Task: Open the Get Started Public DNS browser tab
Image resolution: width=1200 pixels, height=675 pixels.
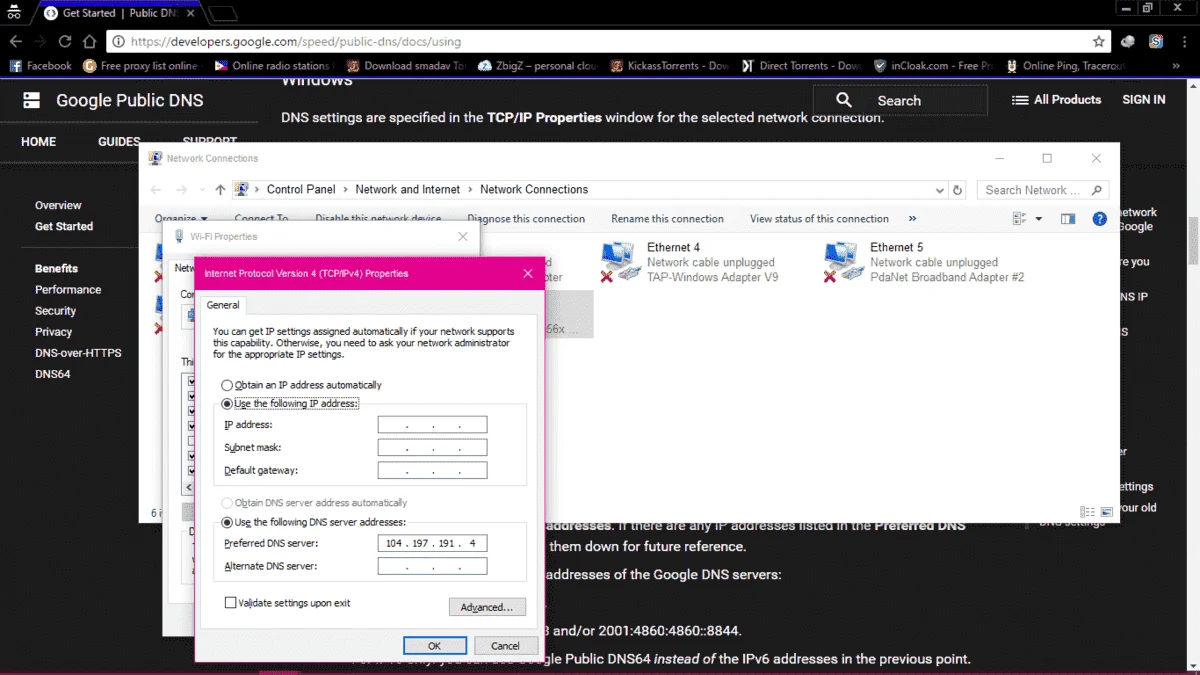Action: pos(118,13)
